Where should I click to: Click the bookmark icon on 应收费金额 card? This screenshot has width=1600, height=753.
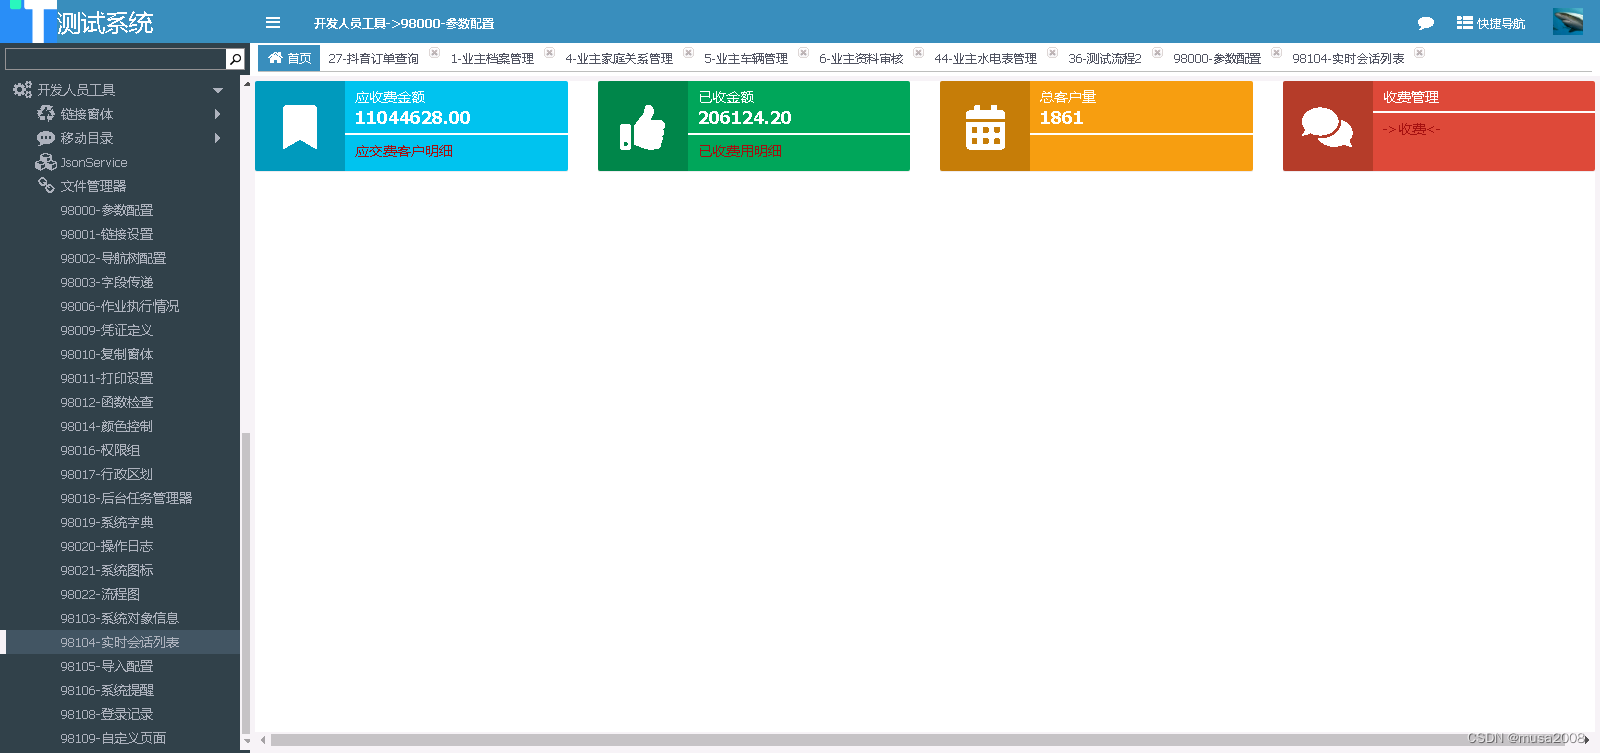tap(300, 127)
